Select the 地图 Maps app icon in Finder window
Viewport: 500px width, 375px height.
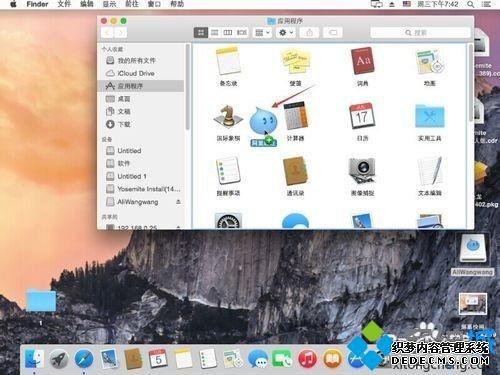coord(430,62)
